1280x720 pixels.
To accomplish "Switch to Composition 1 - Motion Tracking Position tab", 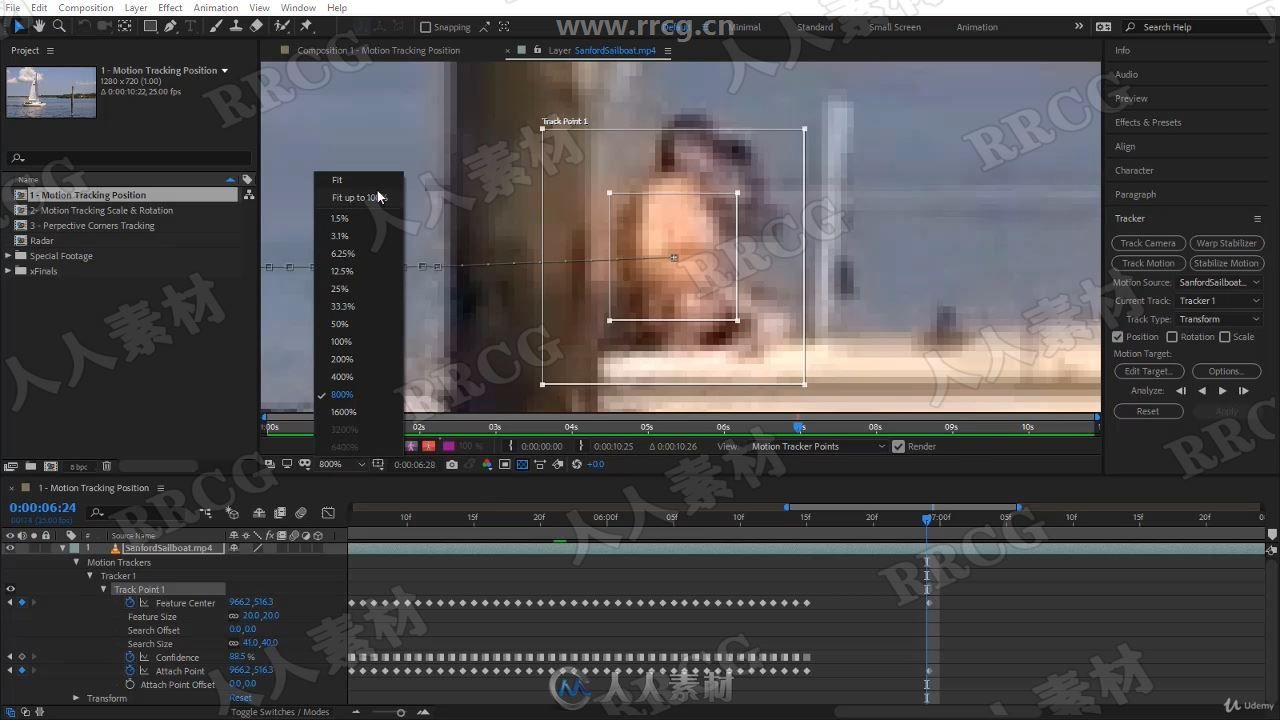I will click(379, 50).
